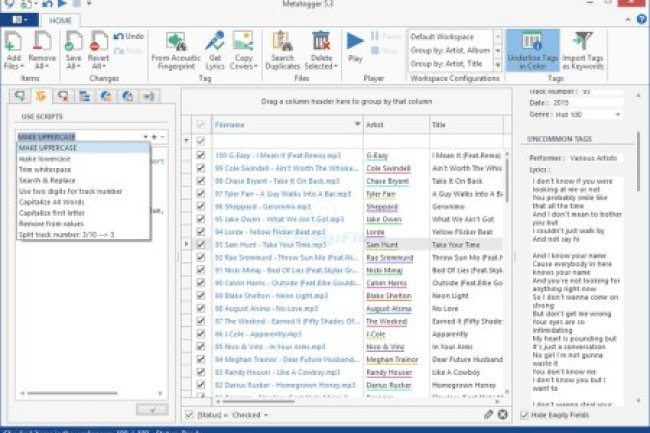650x433 pixels.
Task: Expand the Status Checked filter dropdown arrow
Action: [x=266, y=415]
